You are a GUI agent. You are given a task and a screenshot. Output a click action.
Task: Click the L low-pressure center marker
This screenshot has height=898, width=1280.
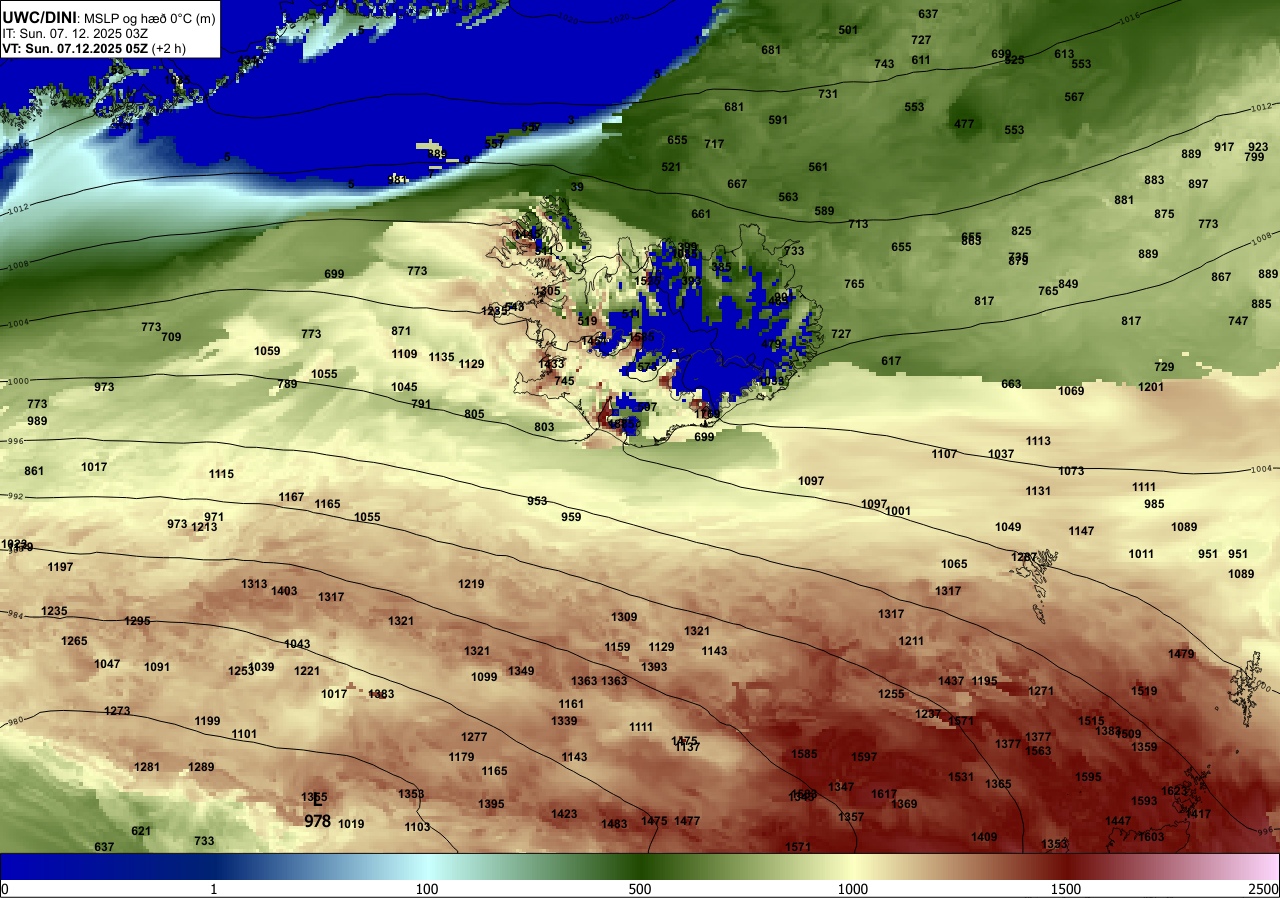tap(318, 800)
